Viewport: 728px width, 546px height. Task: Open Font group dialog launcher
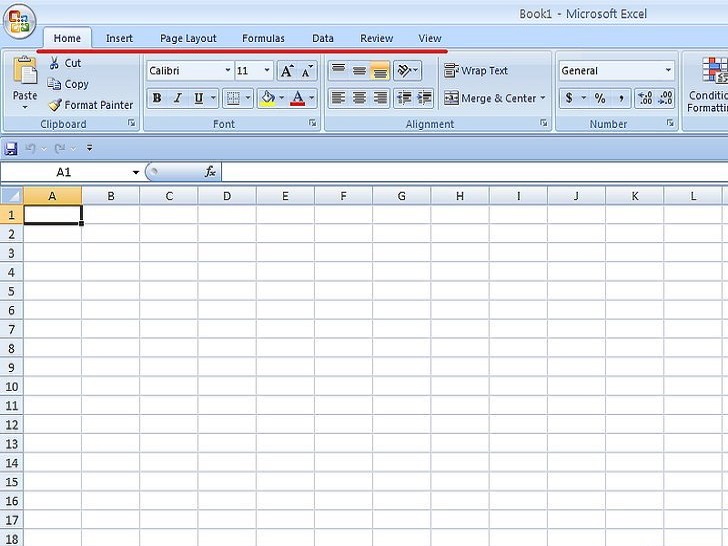pyautogui.click(x=312, y=123)
